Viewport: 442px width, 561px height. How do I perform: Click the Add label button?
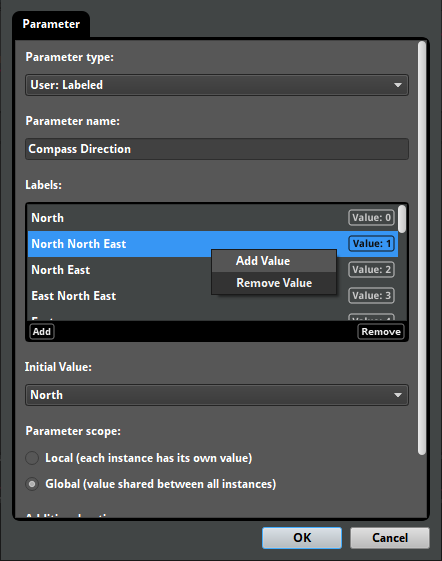coord(42,332)
